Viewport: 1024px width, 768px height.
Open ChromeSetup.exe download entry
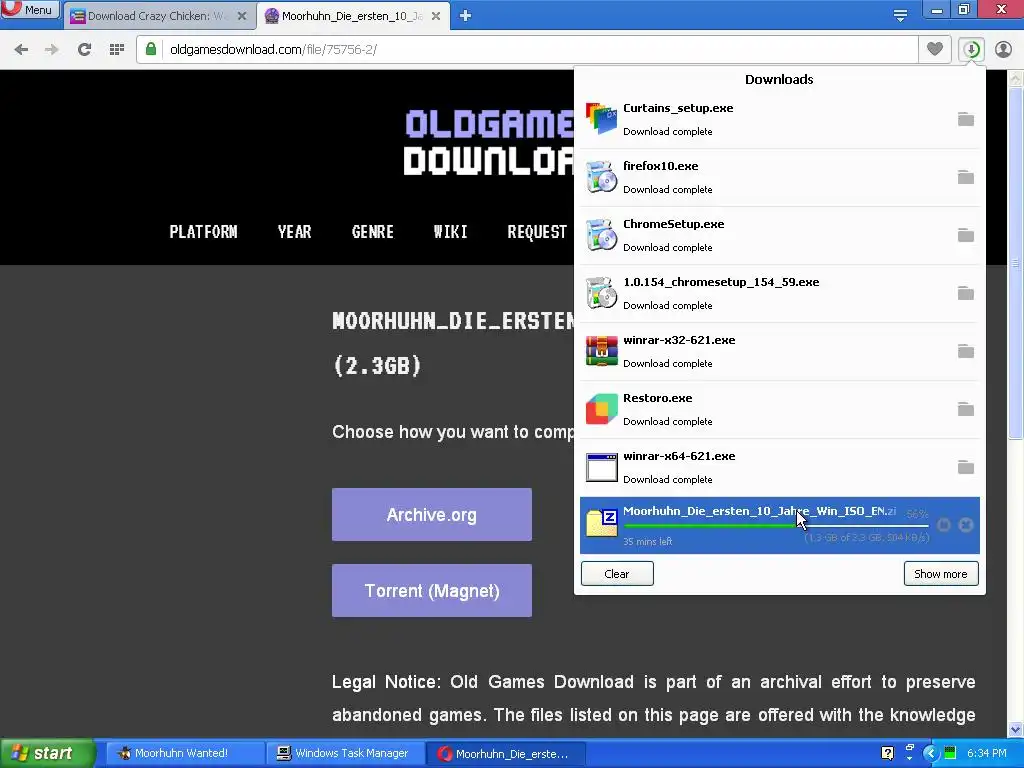click(x=780, y=236)
